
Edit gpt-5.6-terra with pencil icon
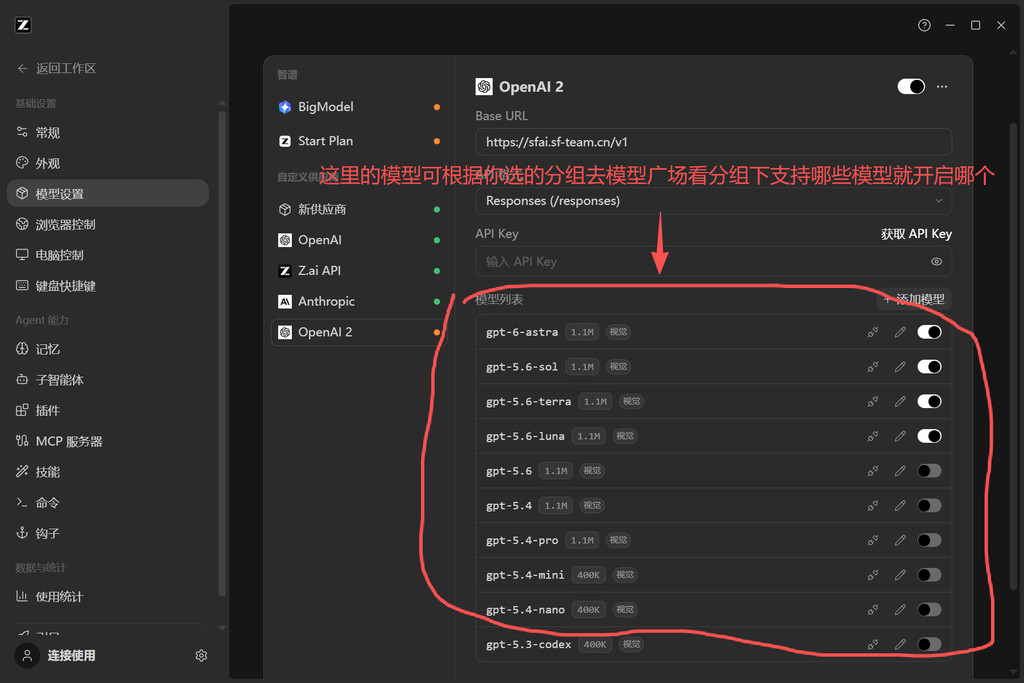coord(900,402)
